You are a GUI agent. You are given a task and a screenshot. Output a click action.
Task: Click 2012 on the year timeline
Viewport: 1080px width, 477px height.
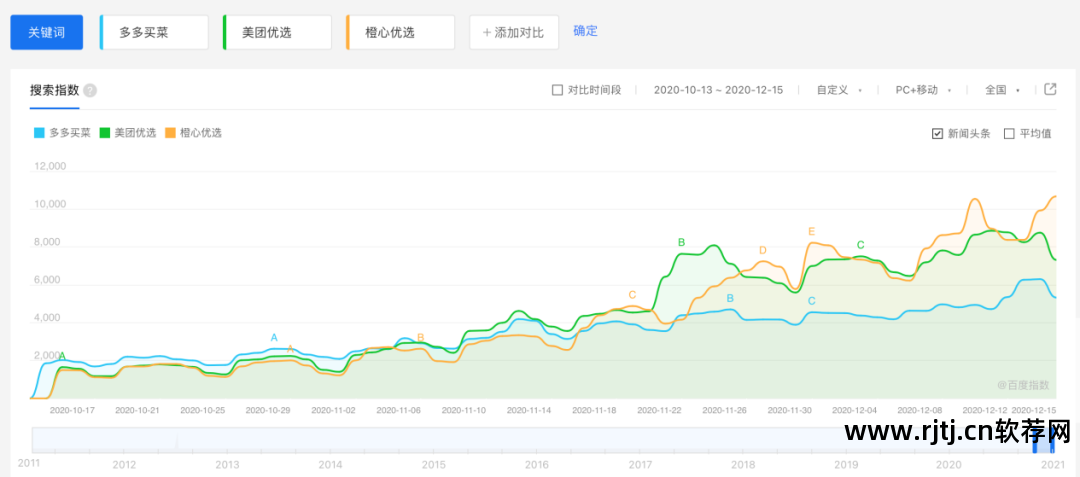pos(124,465)
